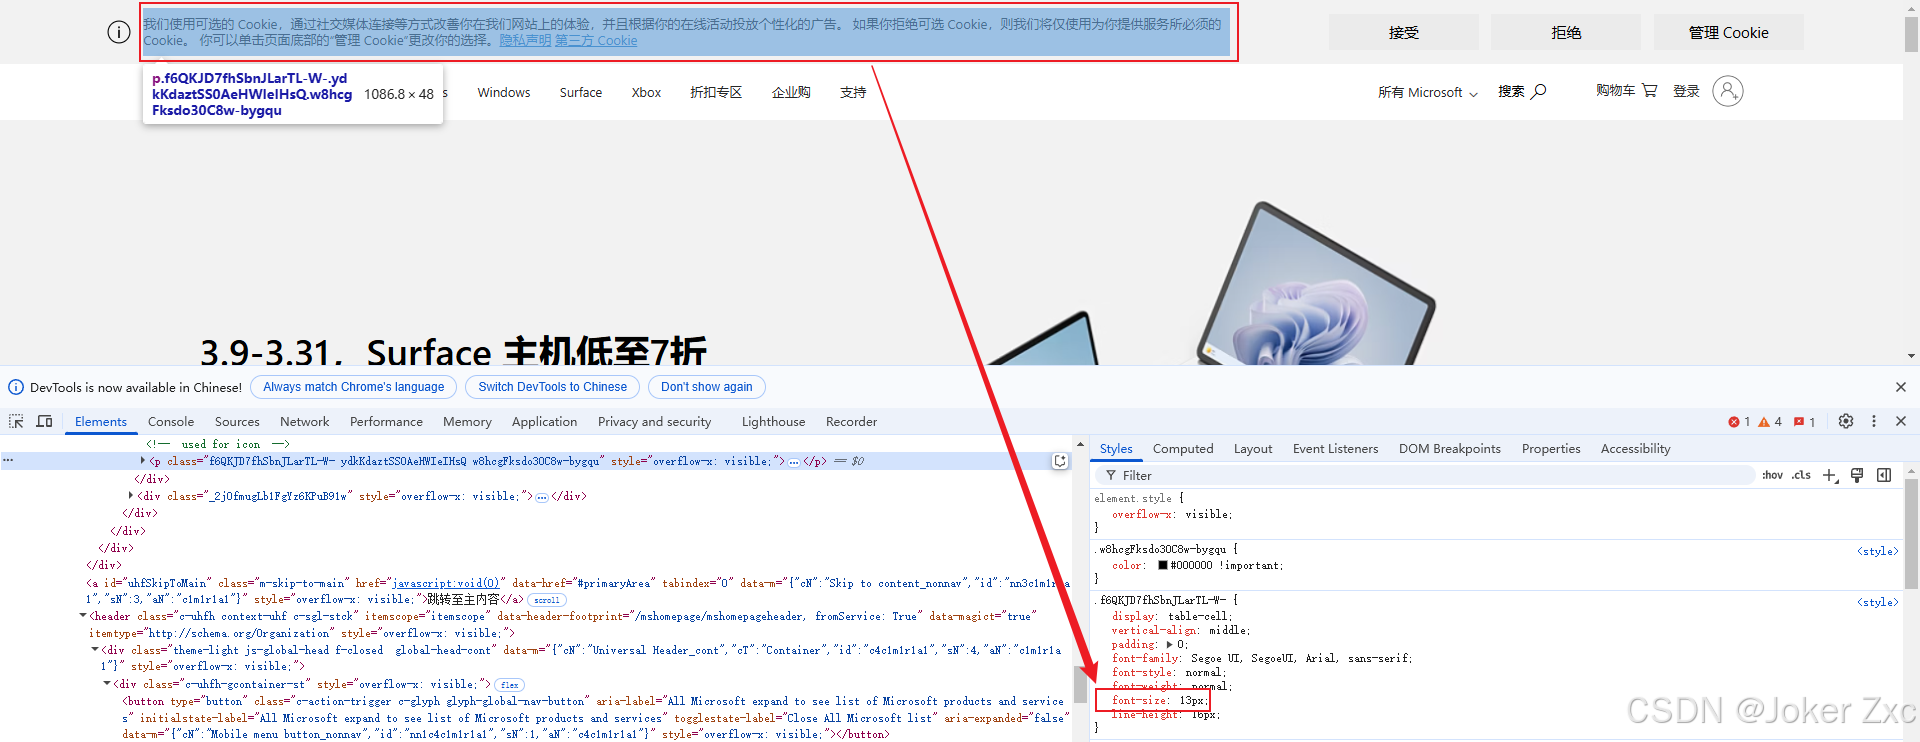This screenshot has width=1920, height=742.
Task: Toggle the scroll badge on anchor element
Action: coord(547,600)
